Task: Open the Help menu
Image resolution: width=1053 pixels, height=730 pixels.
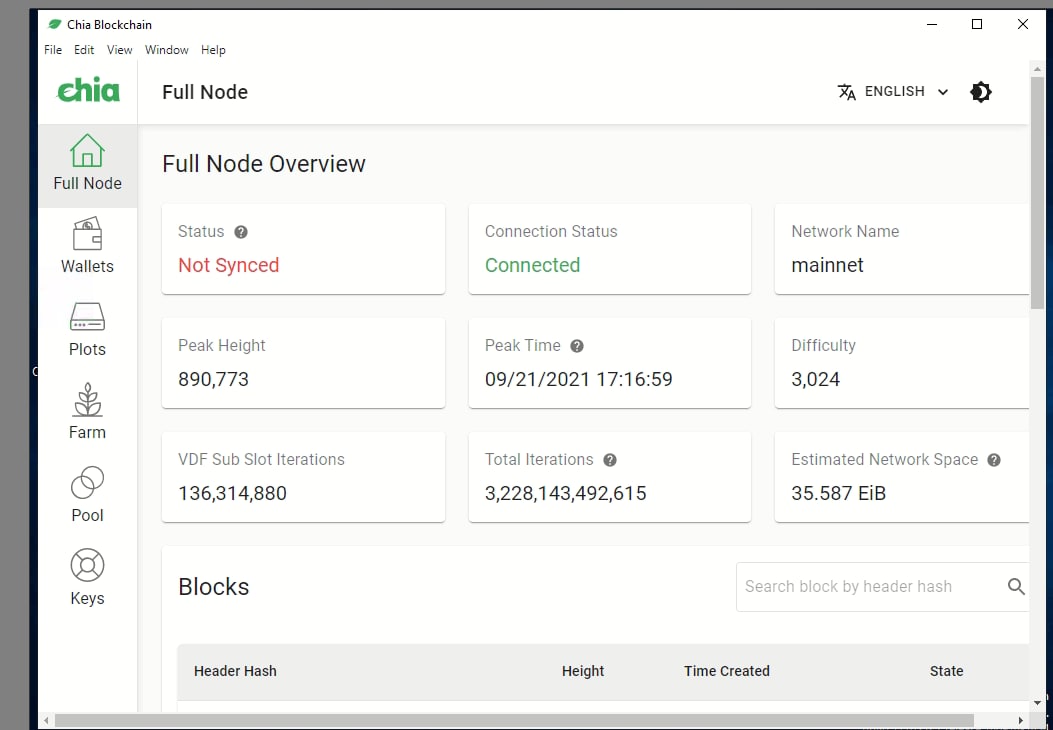Action: pos(213,50)
